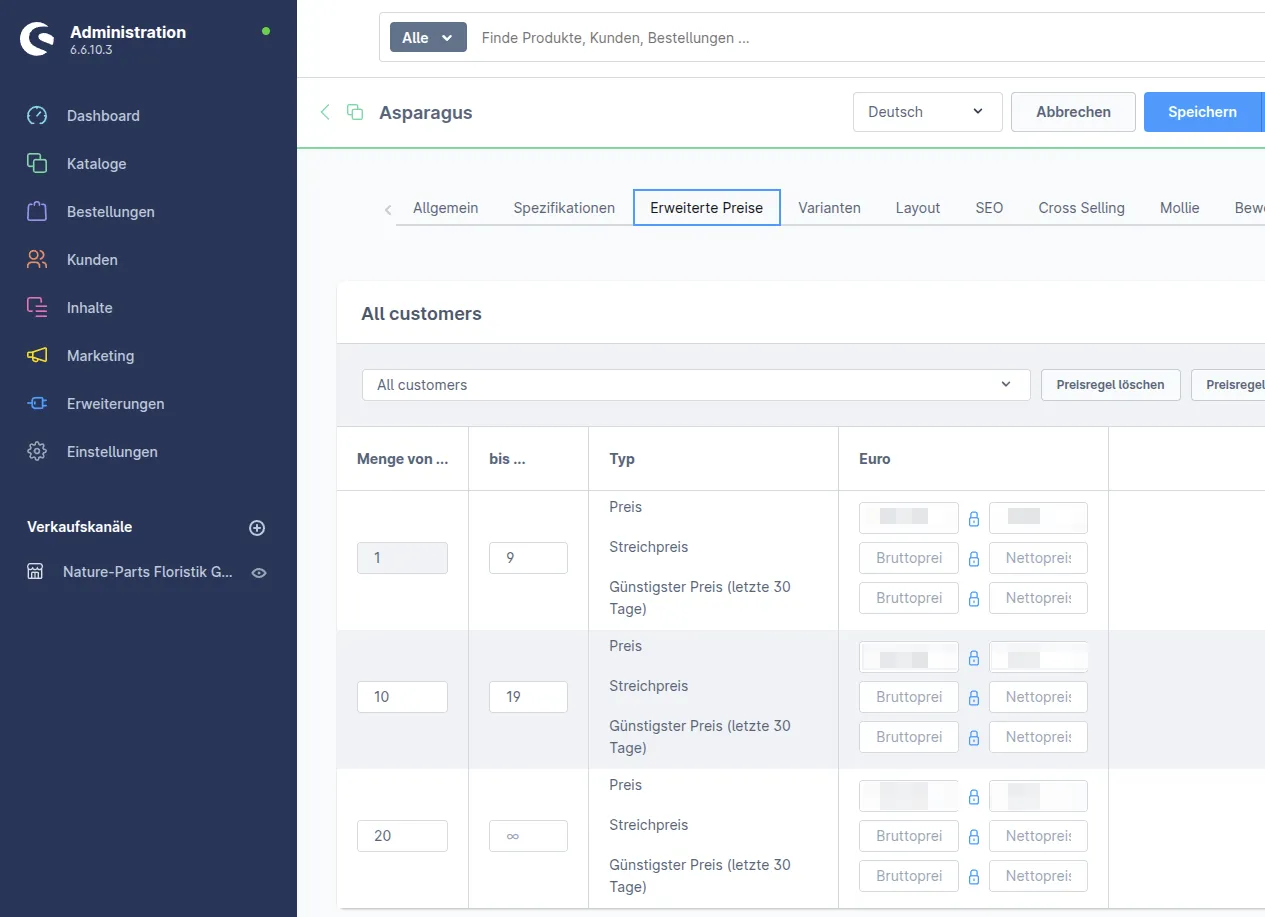Toggle visibility eye of Nature-Parts Floristik channel
1265x917 pixels.
click(x=259, y=573)
